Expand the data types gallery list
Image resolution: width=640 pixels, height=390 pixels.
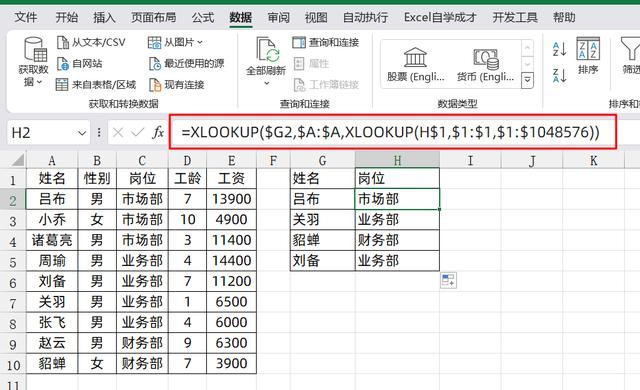527,80
